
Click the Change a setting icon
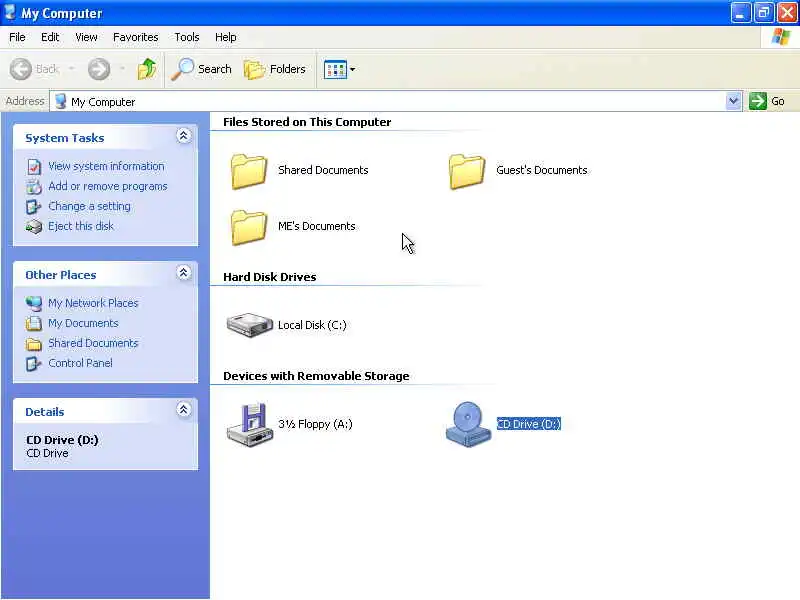pyautogui.click(x=34, y=207)
